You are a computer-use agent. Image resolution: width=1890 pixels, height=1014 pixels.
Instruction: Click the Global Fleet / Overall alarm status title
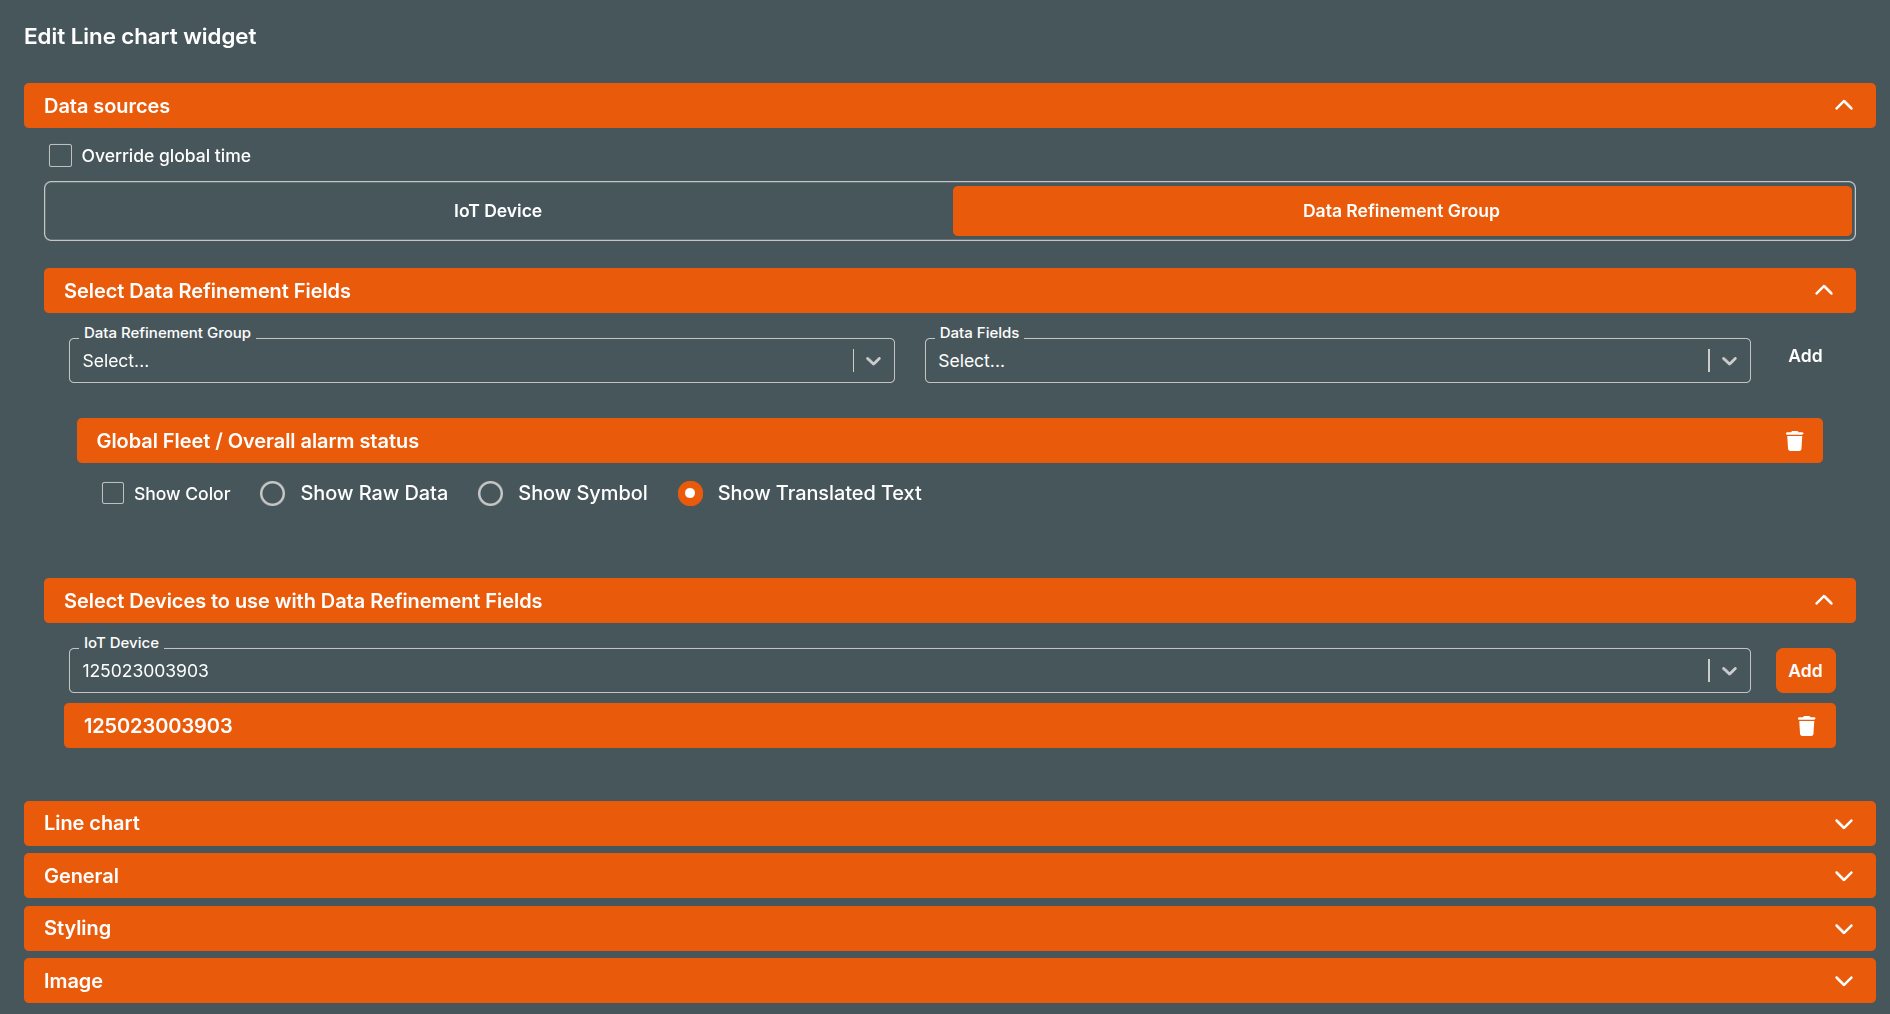coord(257,441)
